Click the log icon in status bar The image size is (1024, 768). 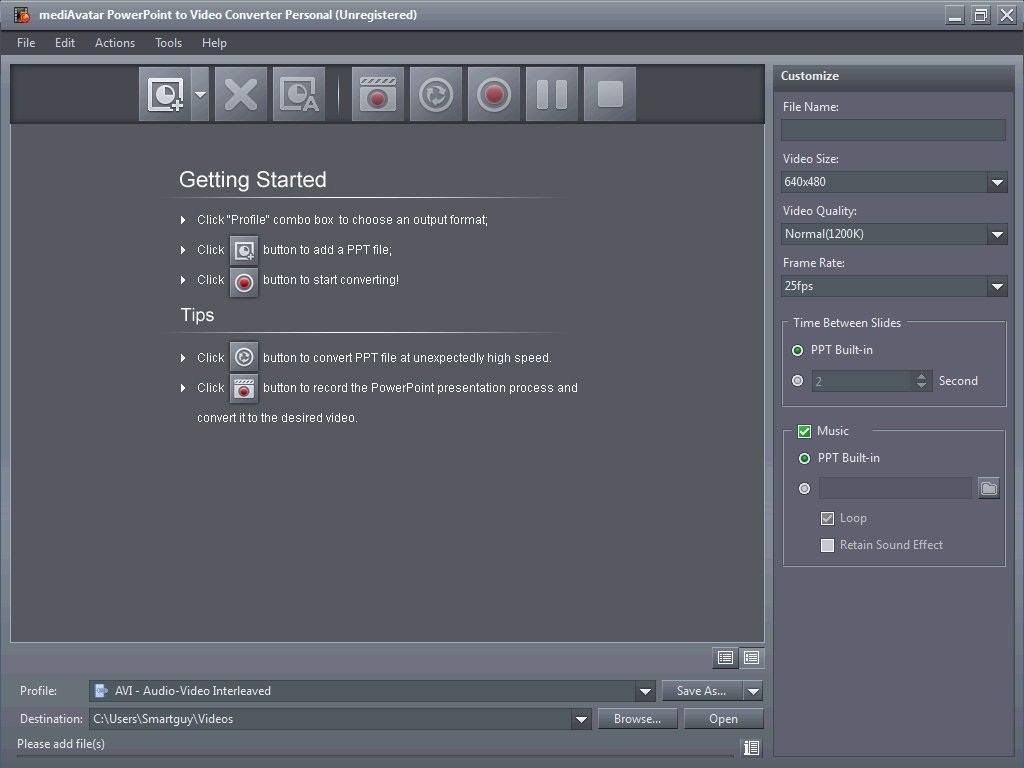752,747
